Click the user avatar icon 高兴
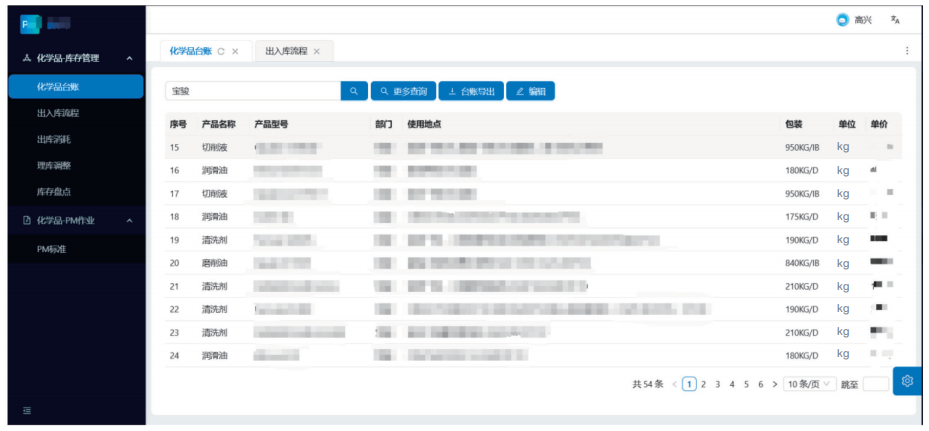Image resolution: width=929 pixels, height=431 pixels. click(842, 20)
